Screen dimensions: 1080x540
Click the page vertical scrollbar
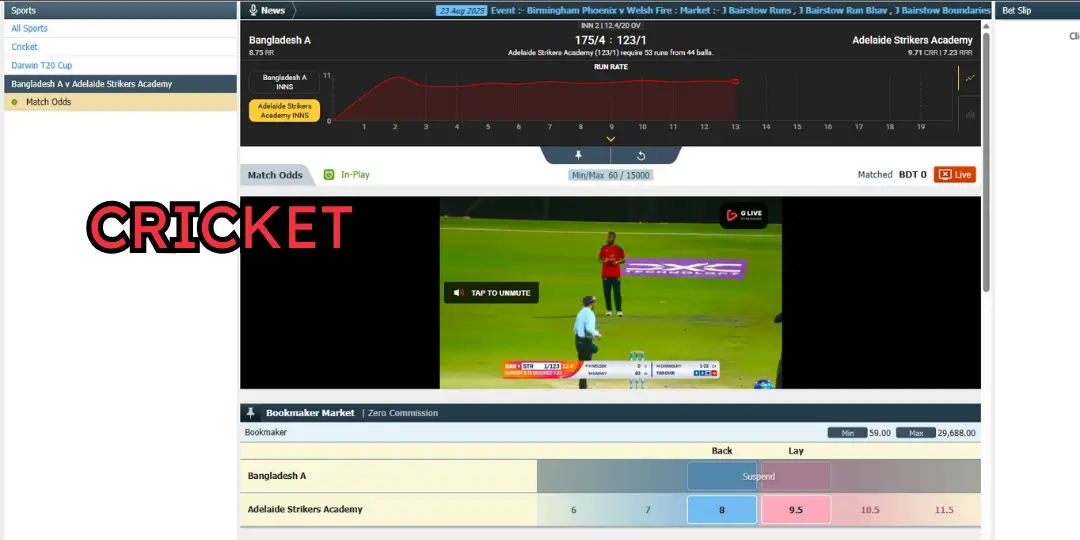[x=986, y=162]
